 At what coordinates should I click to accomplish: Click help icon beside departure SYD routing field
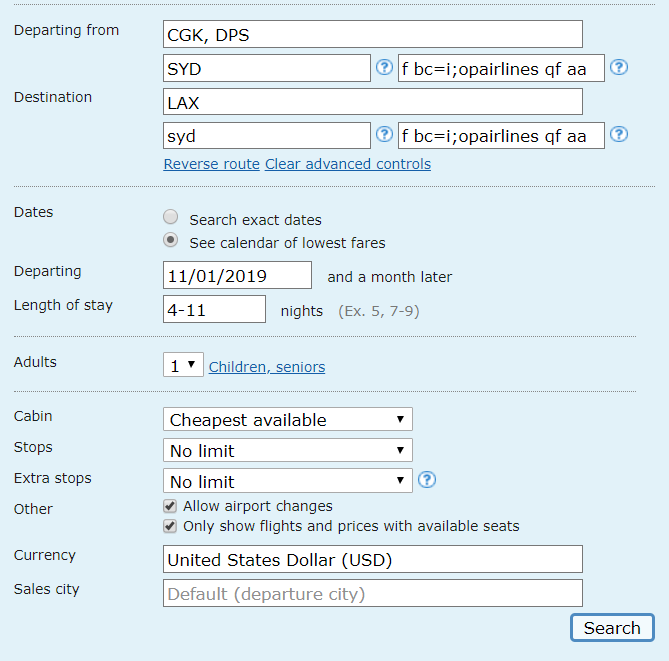383,68
